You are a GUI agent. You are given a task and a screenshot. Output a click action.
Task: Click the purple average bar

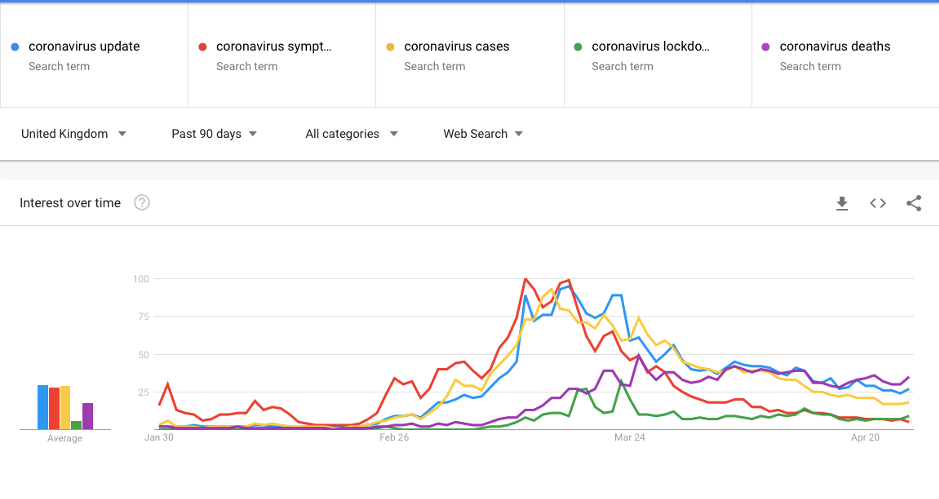coord(88,416)
